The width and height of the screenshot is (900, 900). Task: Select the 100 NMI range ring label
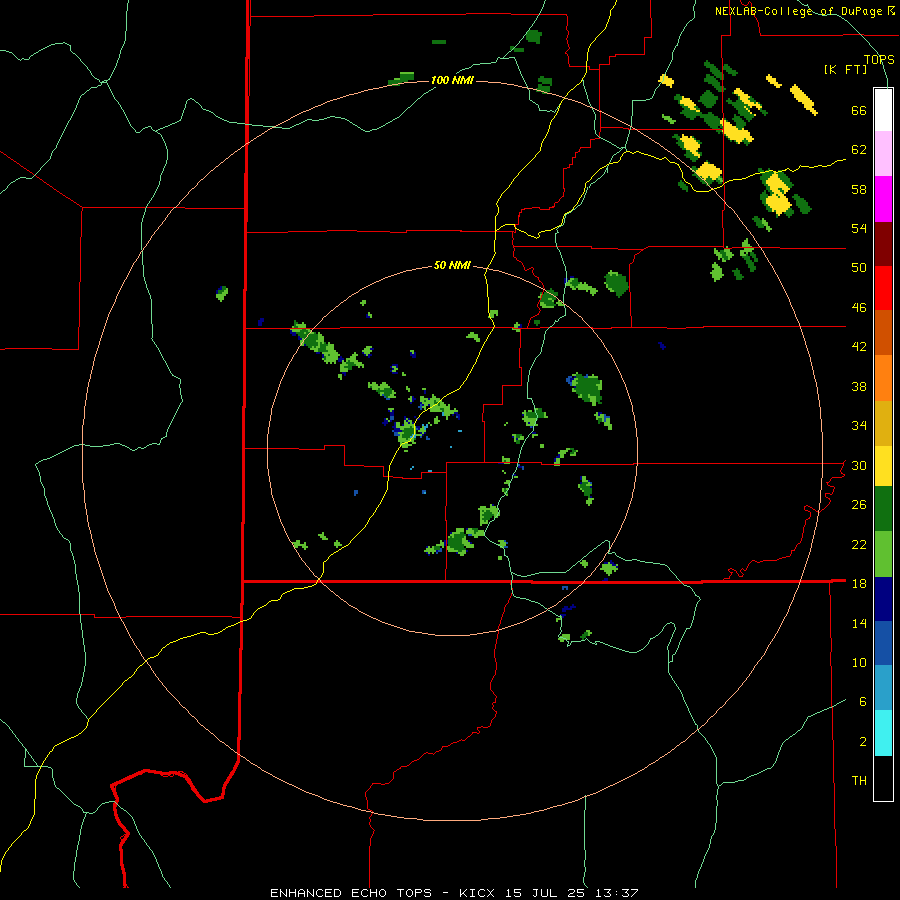452,80
